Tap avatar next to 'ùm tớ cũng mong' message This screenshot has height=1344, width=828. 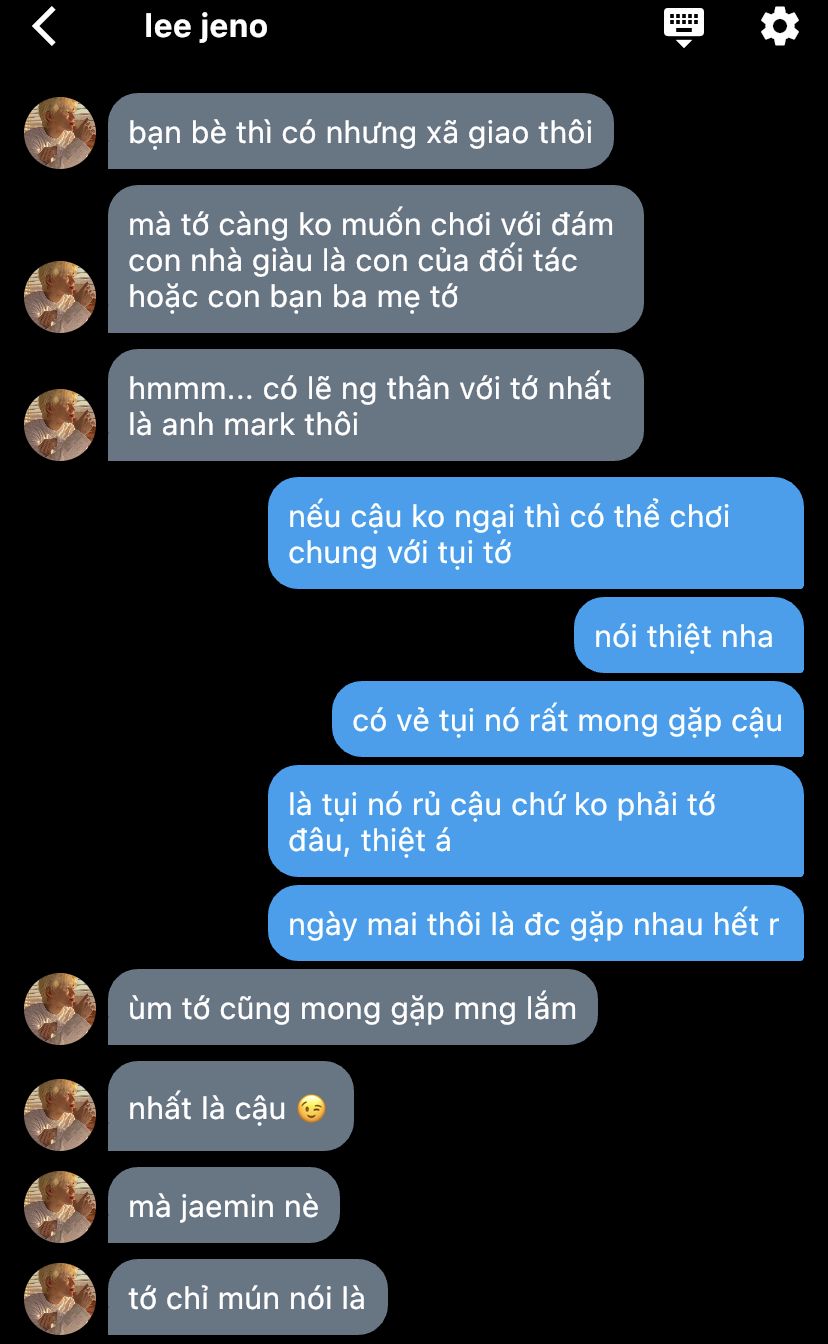60,1009
